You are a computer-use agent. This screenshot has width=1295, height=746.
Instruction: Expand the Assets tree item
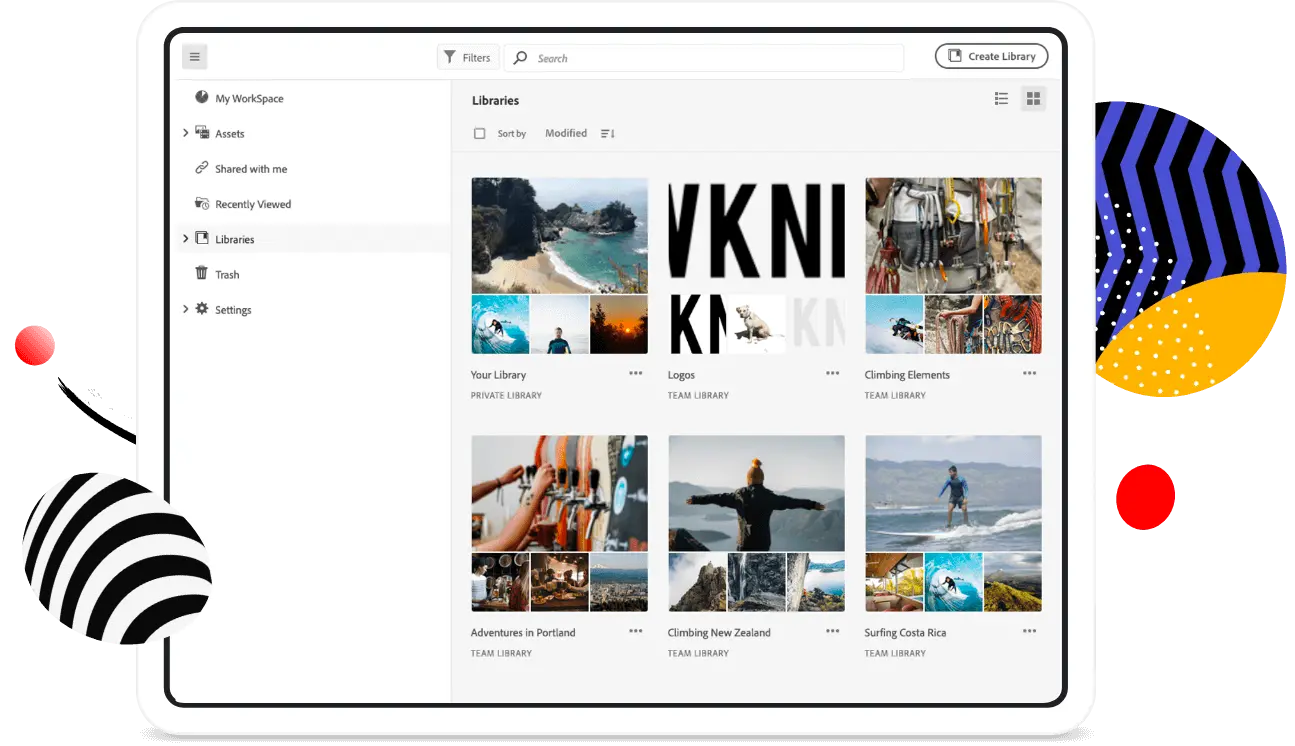click(x=185, y=132)
